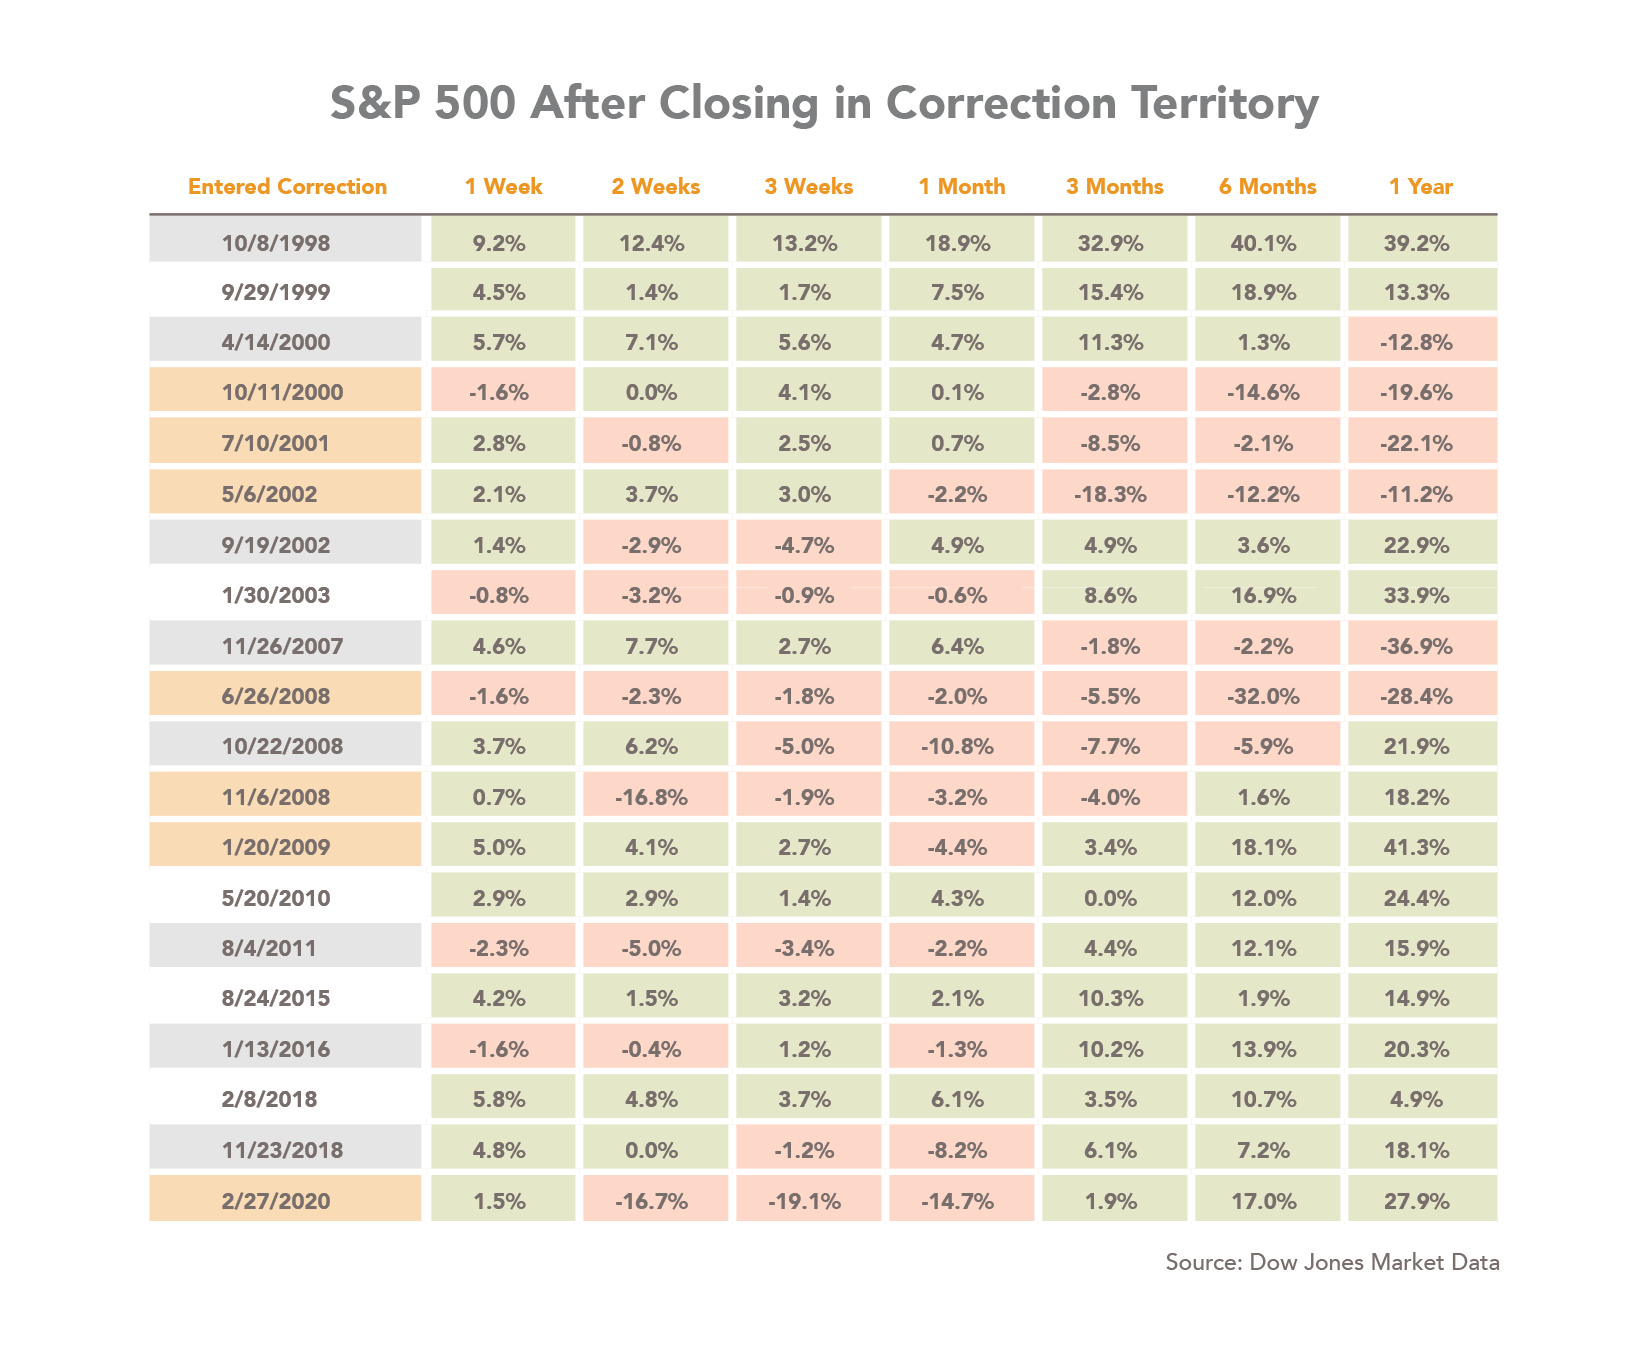Screen dimensions: 1650x1350
Task: Click the '1 Week' column header
Action: pos(503,187)
